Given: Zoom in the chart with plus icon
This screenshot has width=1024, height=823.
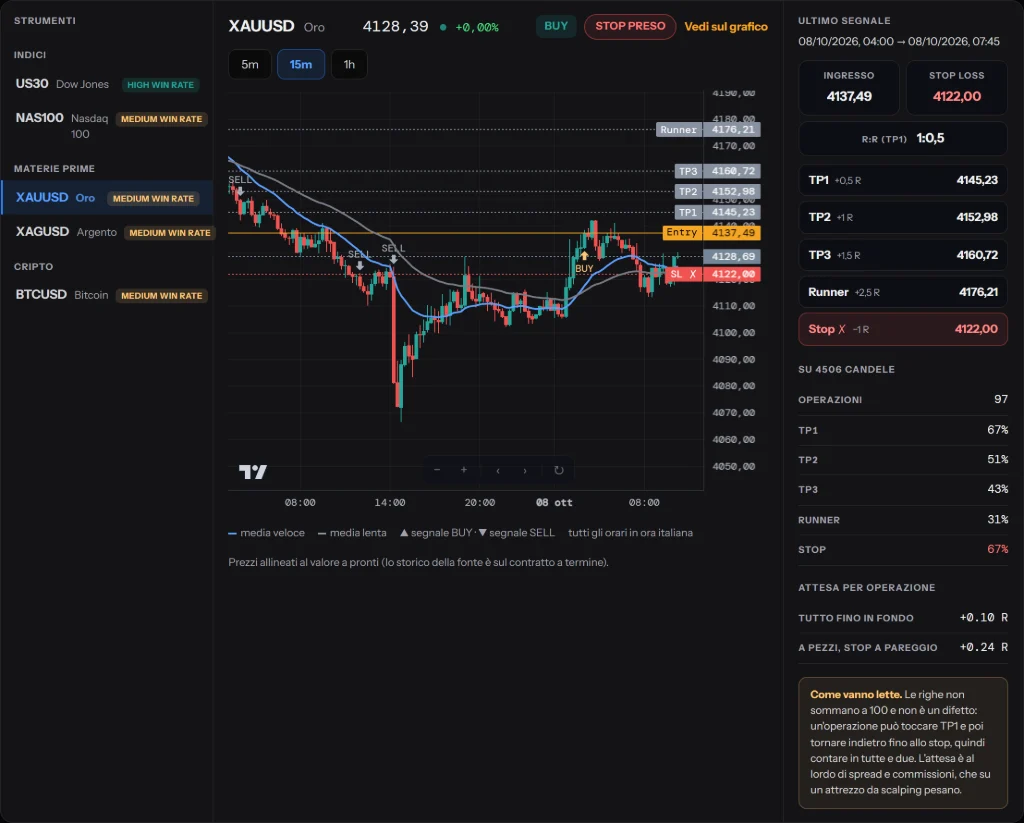Looking at the screenshot, I should click(464, 470).
